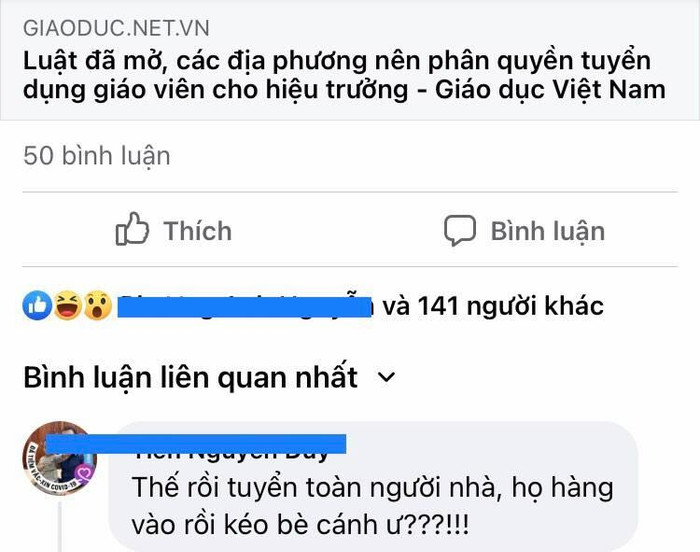The width and height of the screenshot is (700, 552).
Task: Open 'Bình luận liên quan nhất' sort menu
Action: point(191,377)
